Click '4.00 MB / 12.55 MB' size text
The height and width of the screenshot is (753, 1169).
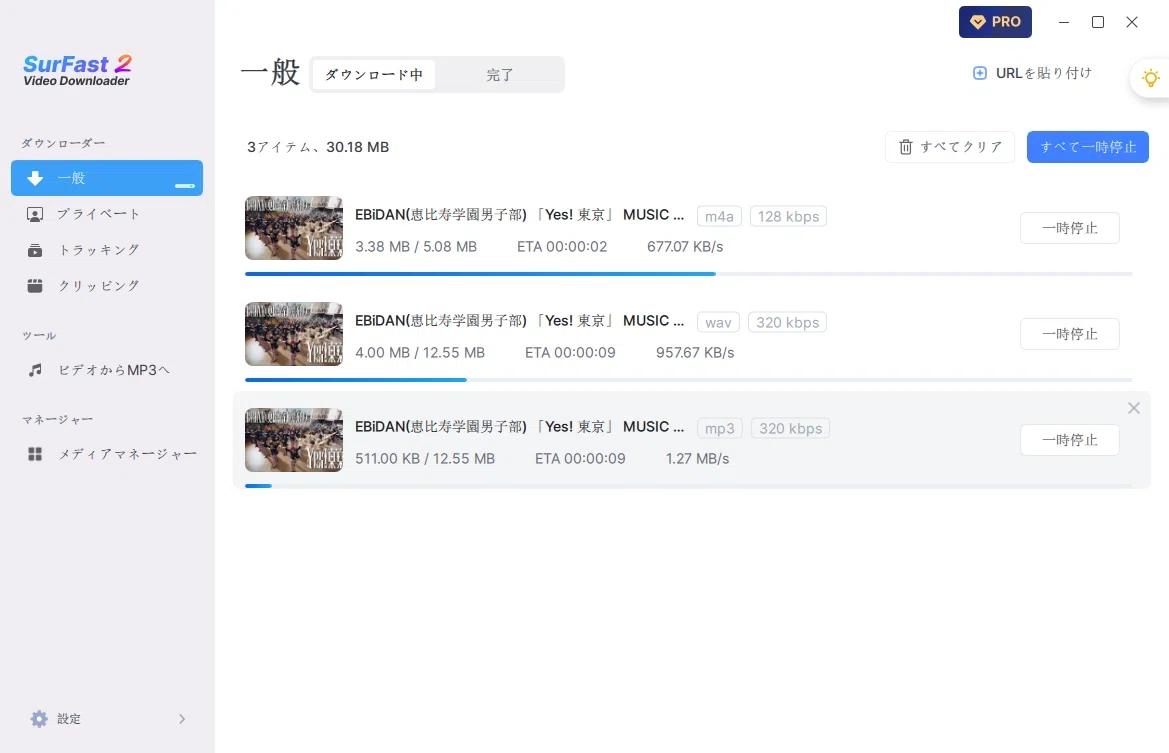click(420, 353)
